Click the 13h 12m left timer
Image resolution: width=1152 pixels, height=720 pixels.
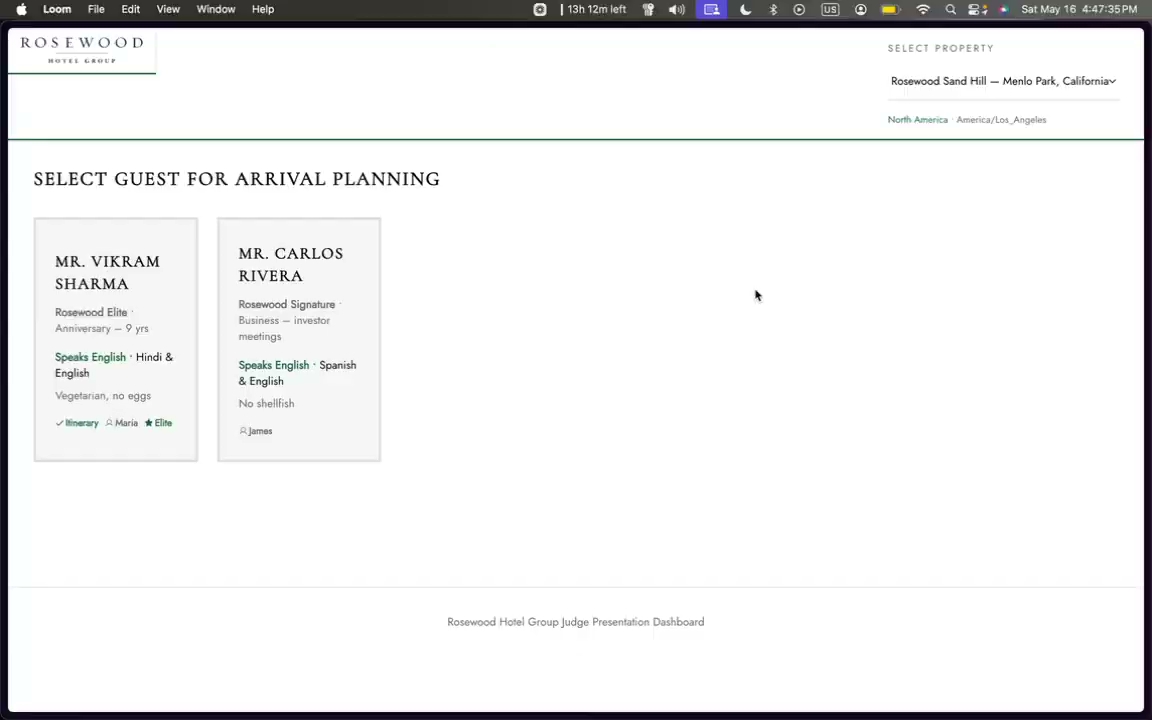tap(596, 10)
